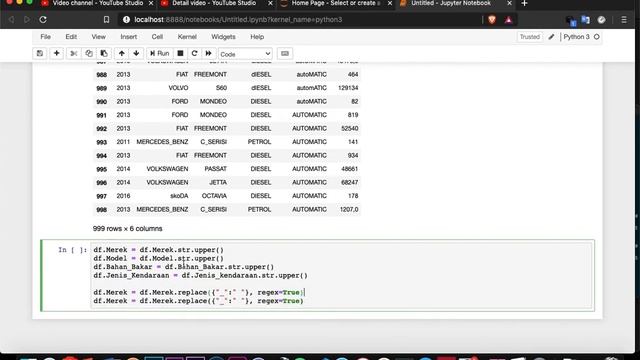Click the localhost address bar
The image size is (640, 360).
pos(300,20)
